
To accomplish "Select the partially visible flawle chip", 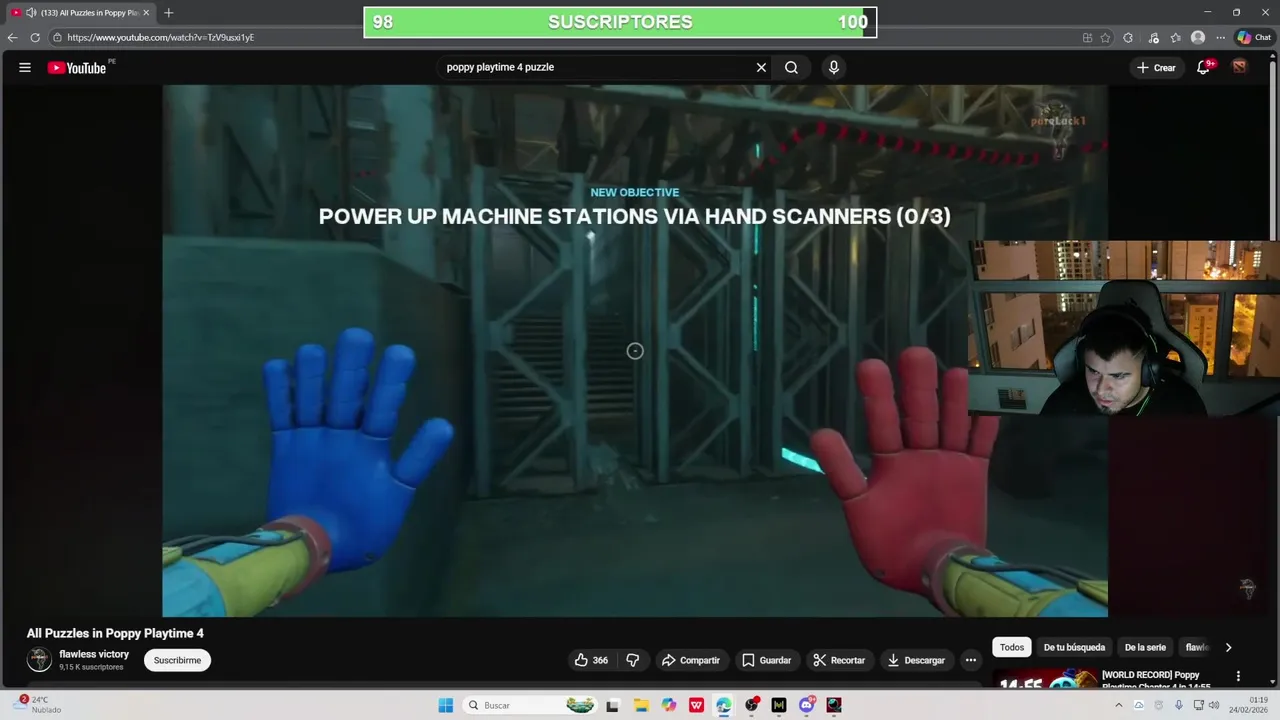I will pyautogui.click(x=1197, y=647).
